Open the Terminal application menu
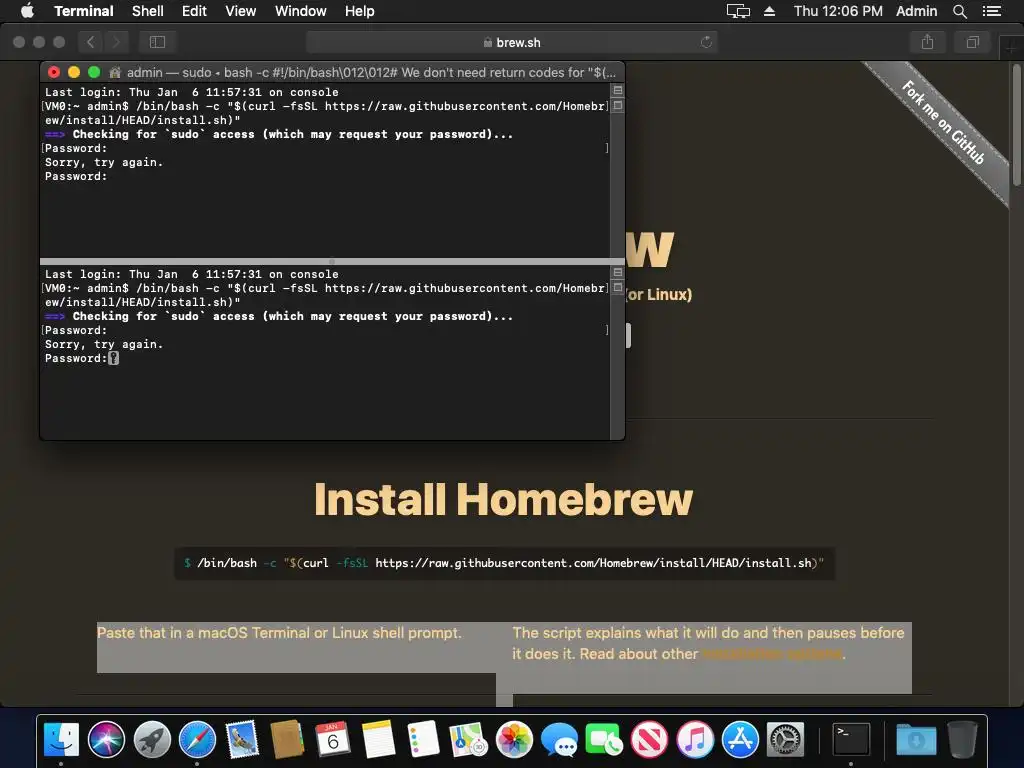This screenshot has height=768, width=1024. [84, 11]
